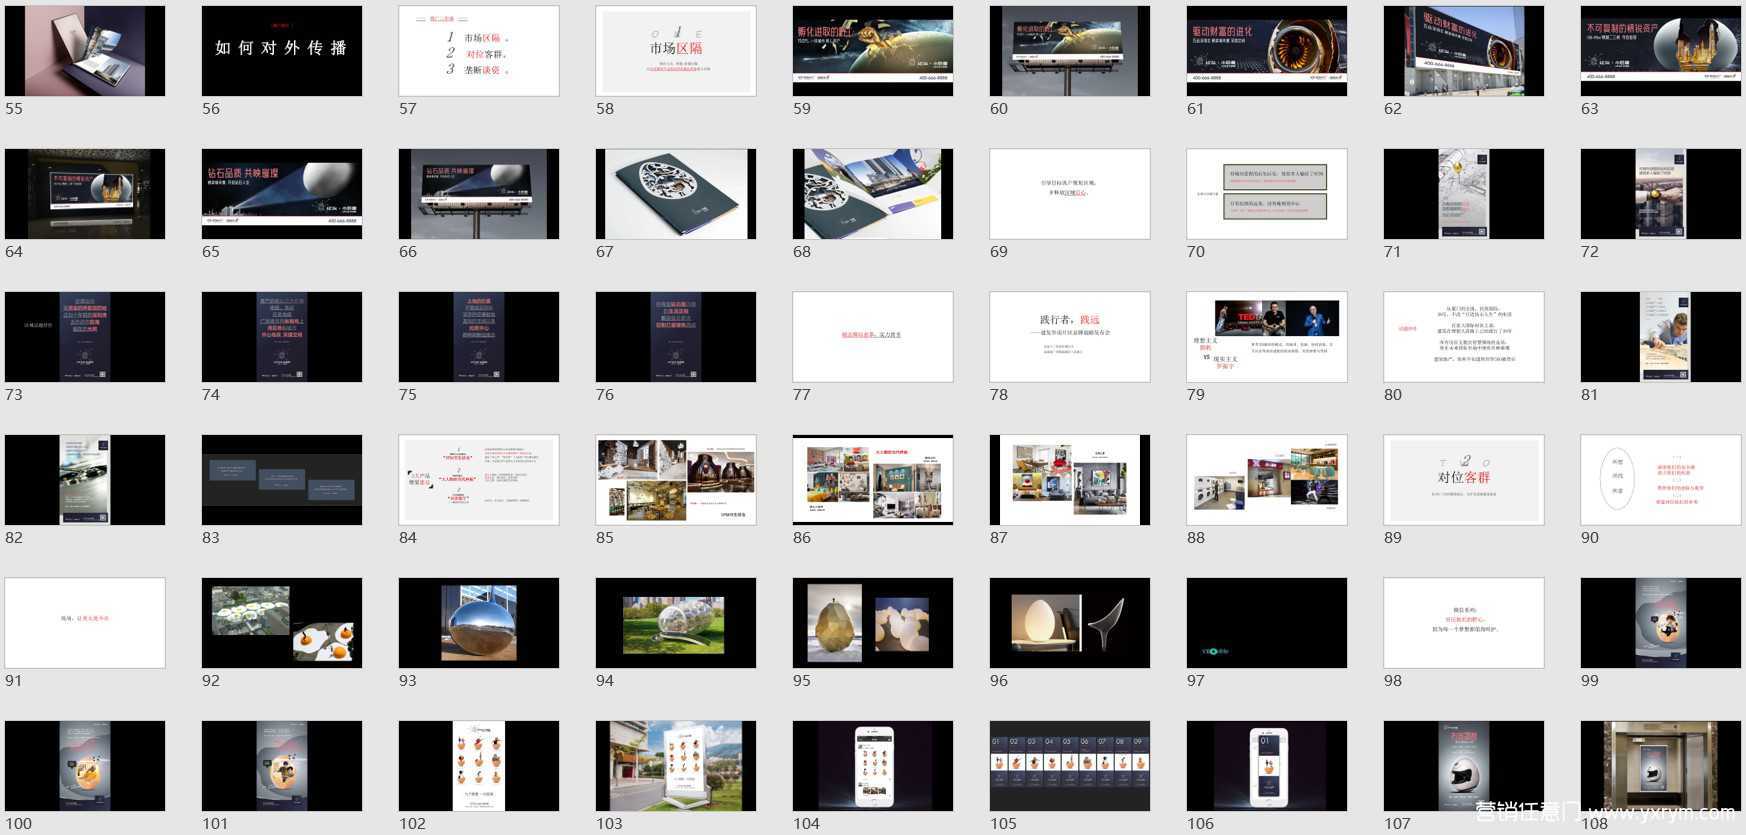Click slide 93 mirror sphere thumbnail
The image size is (1746, 835).
click(x=479, y=623)
